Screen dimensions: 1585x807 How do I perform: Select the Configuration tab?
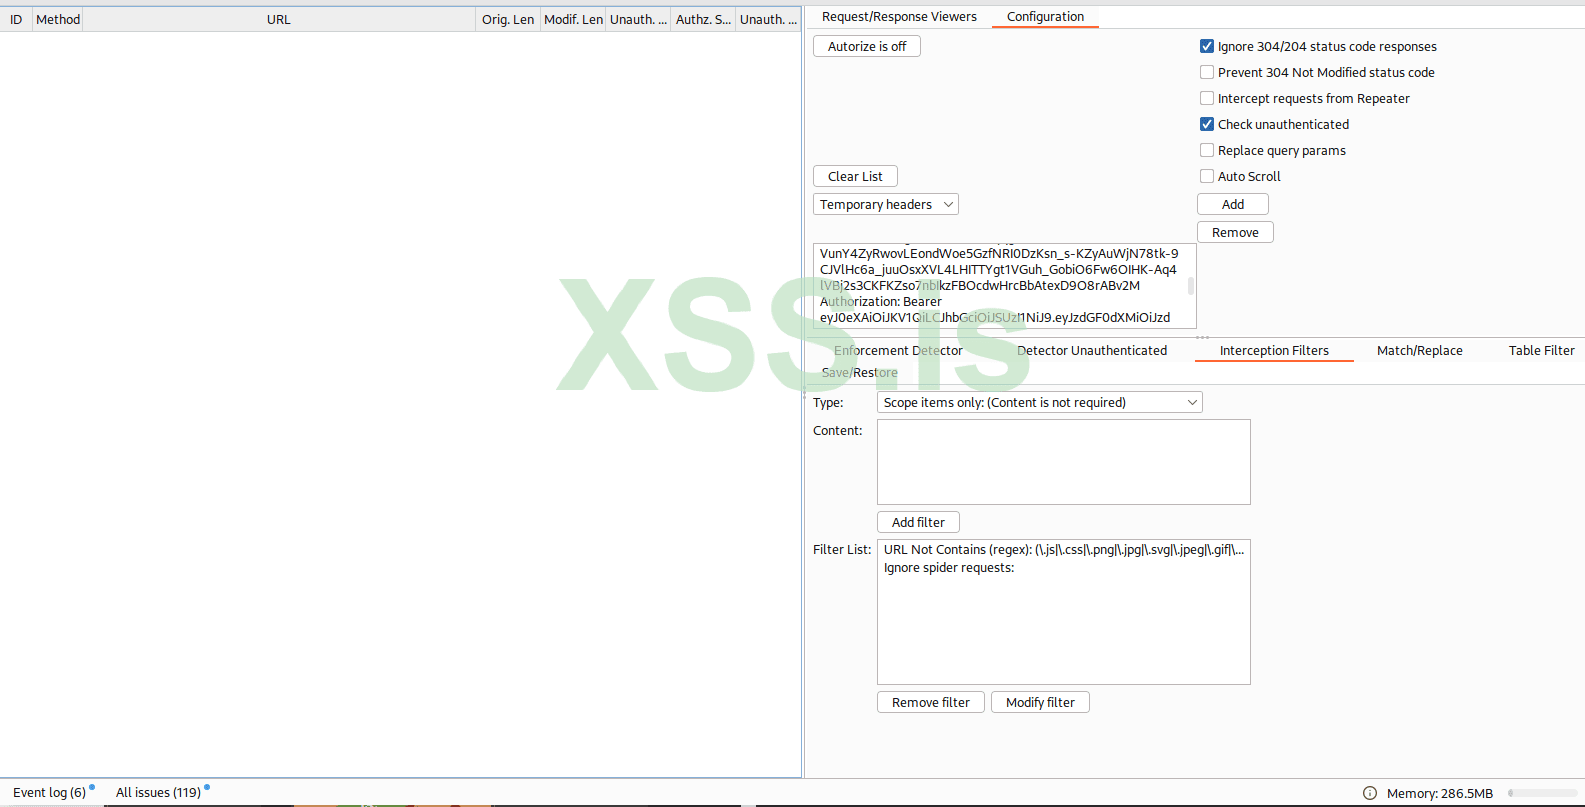[1045, 17]
